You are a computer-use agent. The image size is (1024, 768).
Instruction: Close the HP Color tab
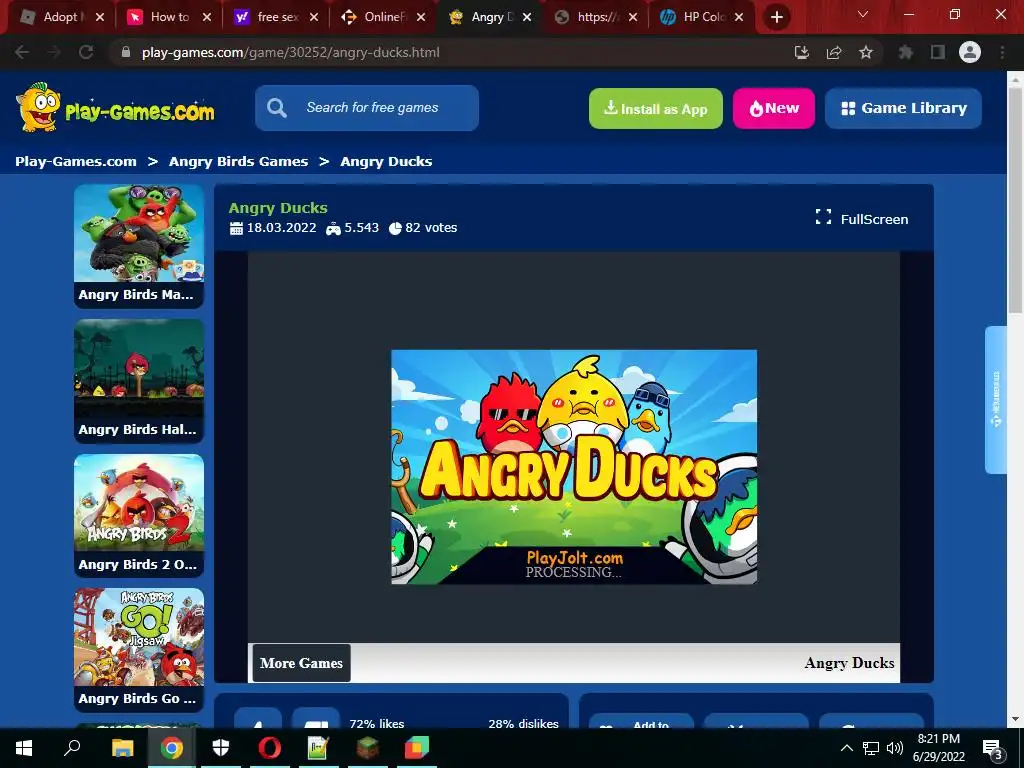pos(739,17)
